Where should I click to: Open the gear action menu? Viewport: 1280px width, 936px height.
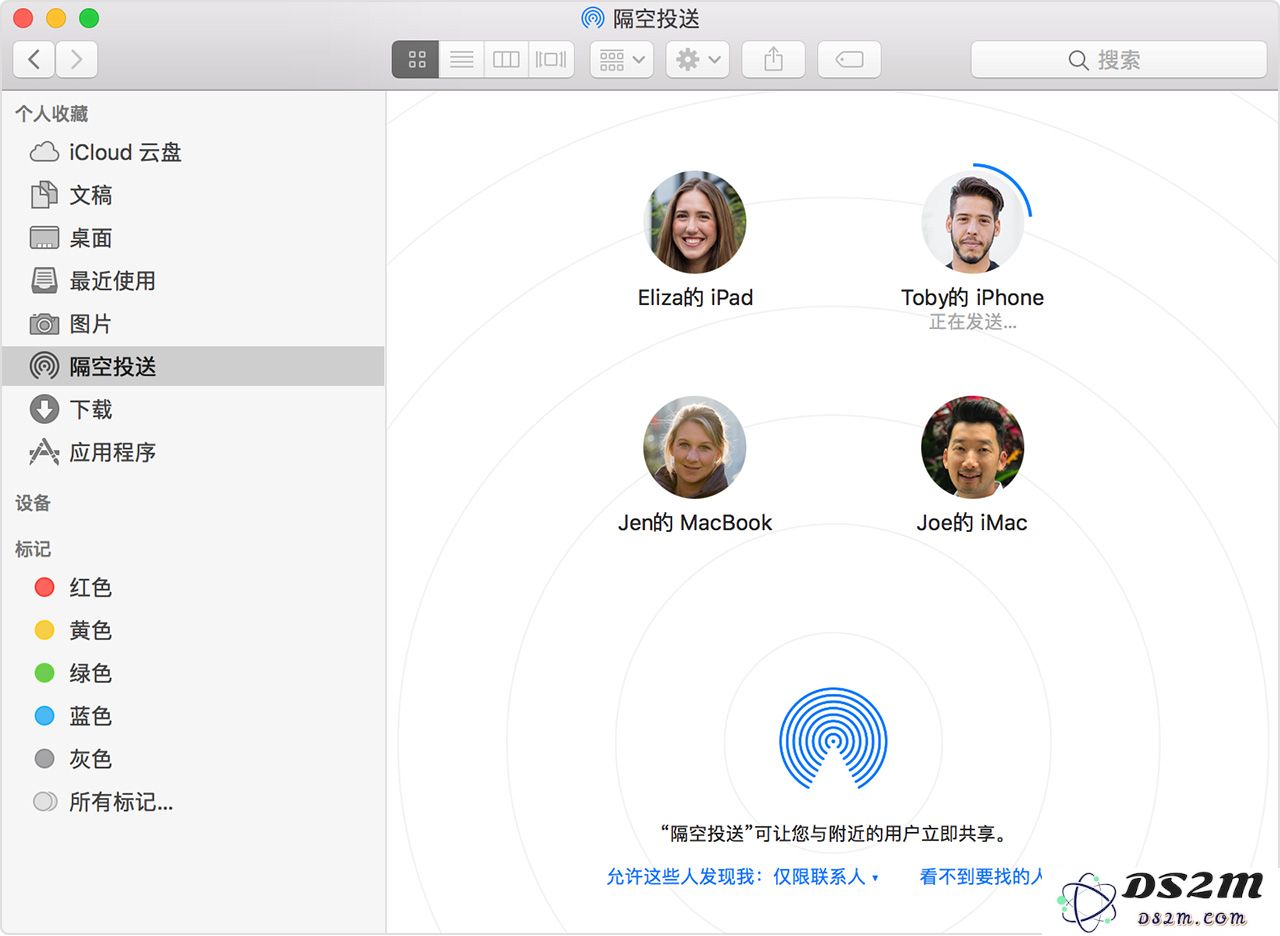click(x=698, y=60)
